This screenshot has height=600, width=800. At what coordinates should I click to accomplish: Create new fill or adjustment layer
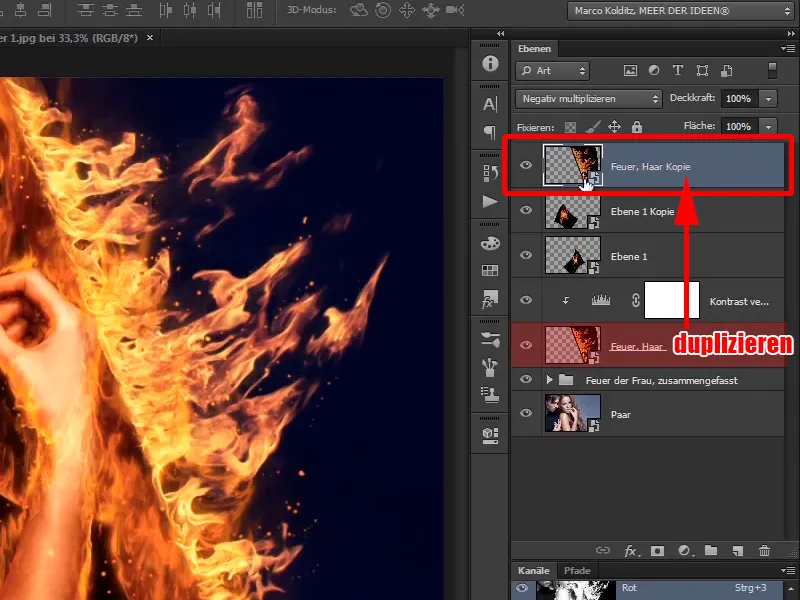pos(684,551)
